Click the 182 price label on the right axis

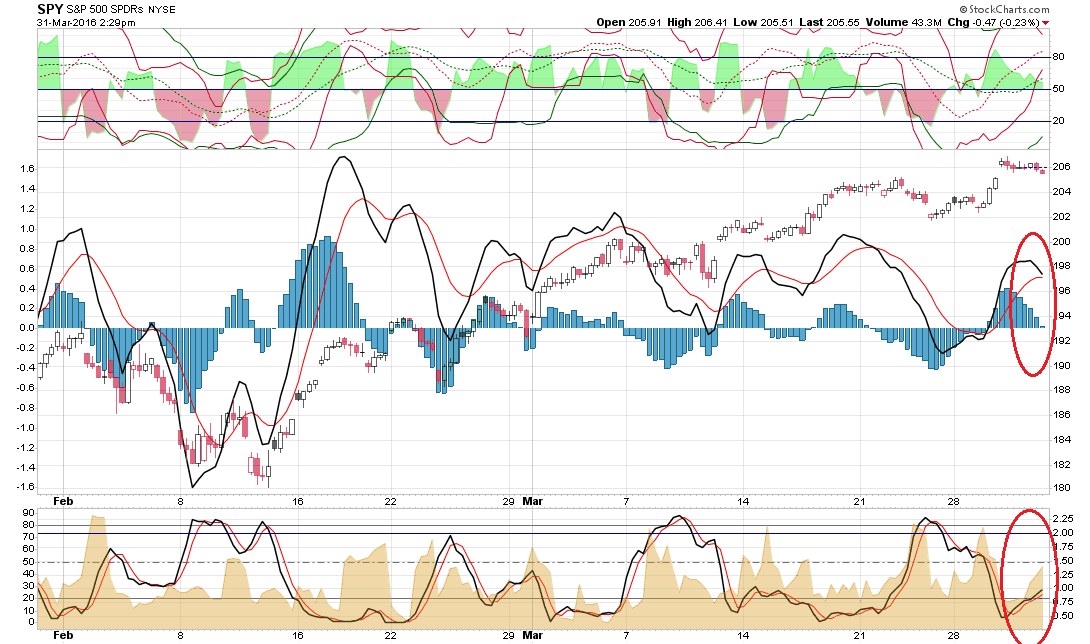coord(1061,465)
